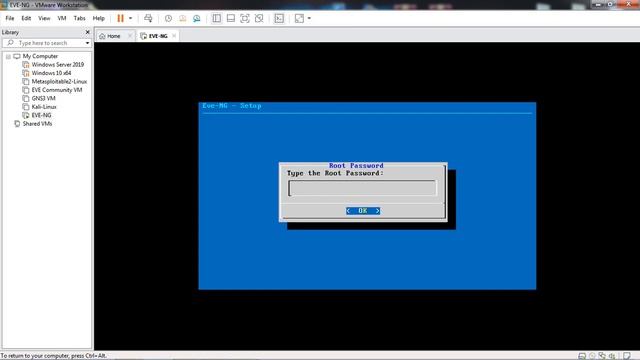The height and width of the screenshot is (360, 640).
Task: Select EVE Community VM
Action: pyautogui.click(x=57, y=90)
